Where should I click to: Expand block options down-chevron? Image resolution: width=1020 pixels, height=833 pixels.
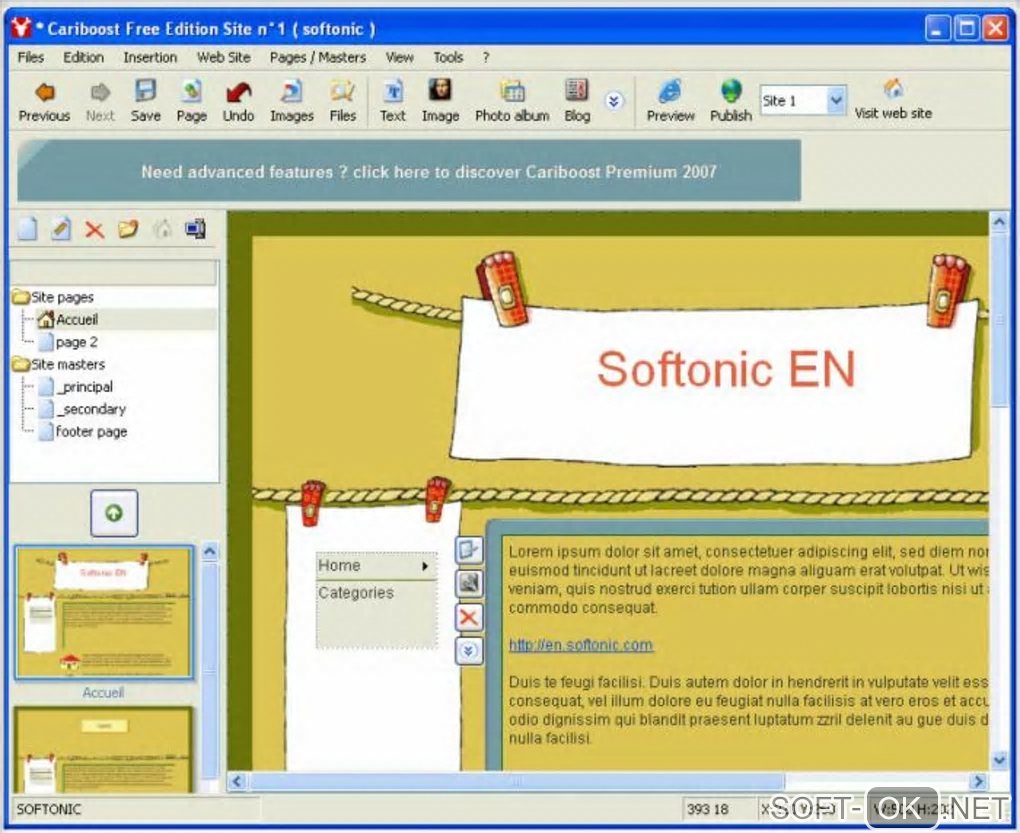pos(469,650)
